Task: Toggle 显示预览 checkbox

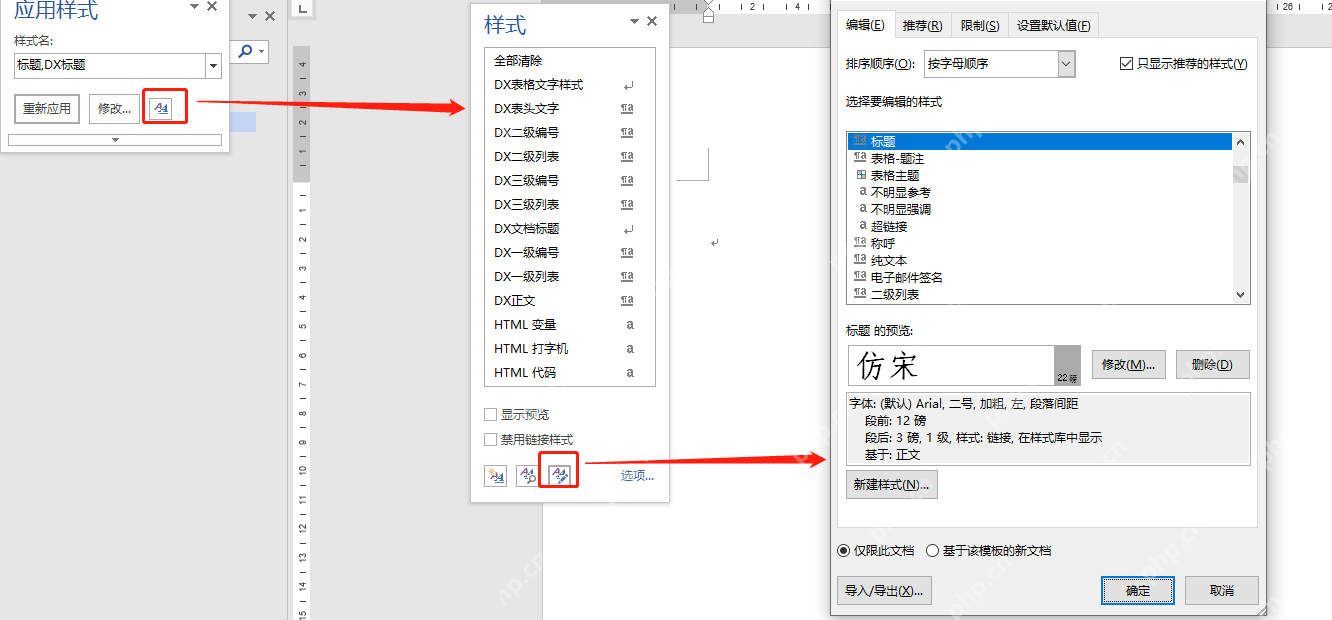Action: point(491,414)
